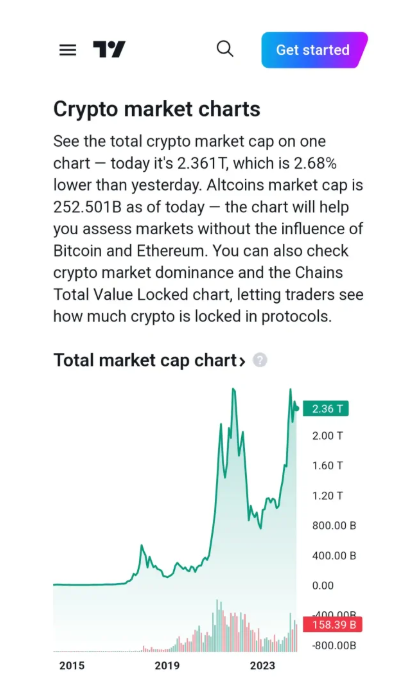Image resolution: width=399 pixels, height=686 pixels.
Task: Click the volume bars under the chart
Action: pyautogui.click(x=175, y=626)
